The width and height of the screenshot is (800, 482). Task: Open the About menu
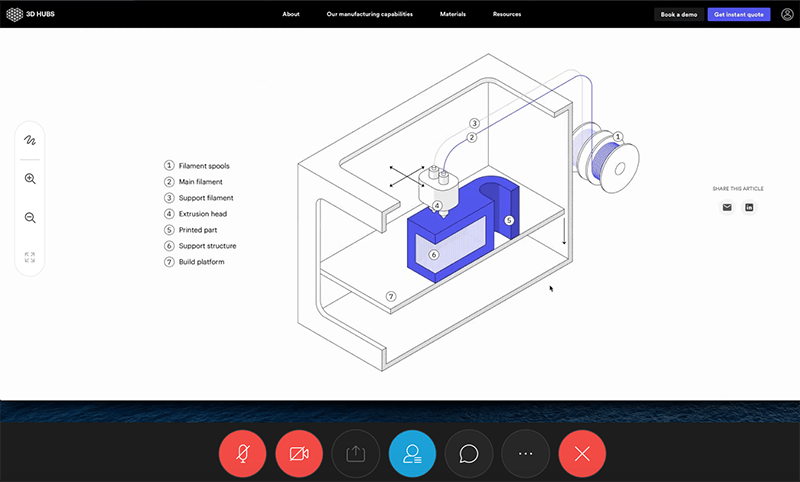(x=291, y=15)
